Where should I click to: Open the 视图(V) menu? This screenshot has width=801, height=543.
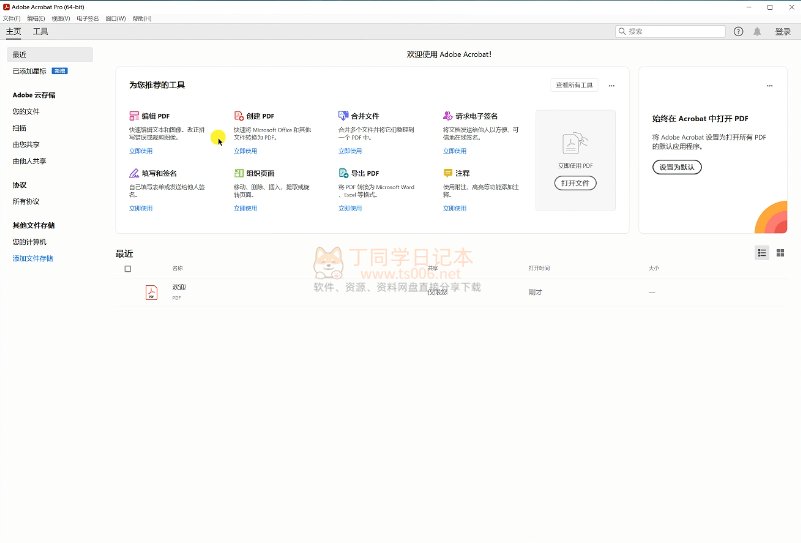point(61,18)
